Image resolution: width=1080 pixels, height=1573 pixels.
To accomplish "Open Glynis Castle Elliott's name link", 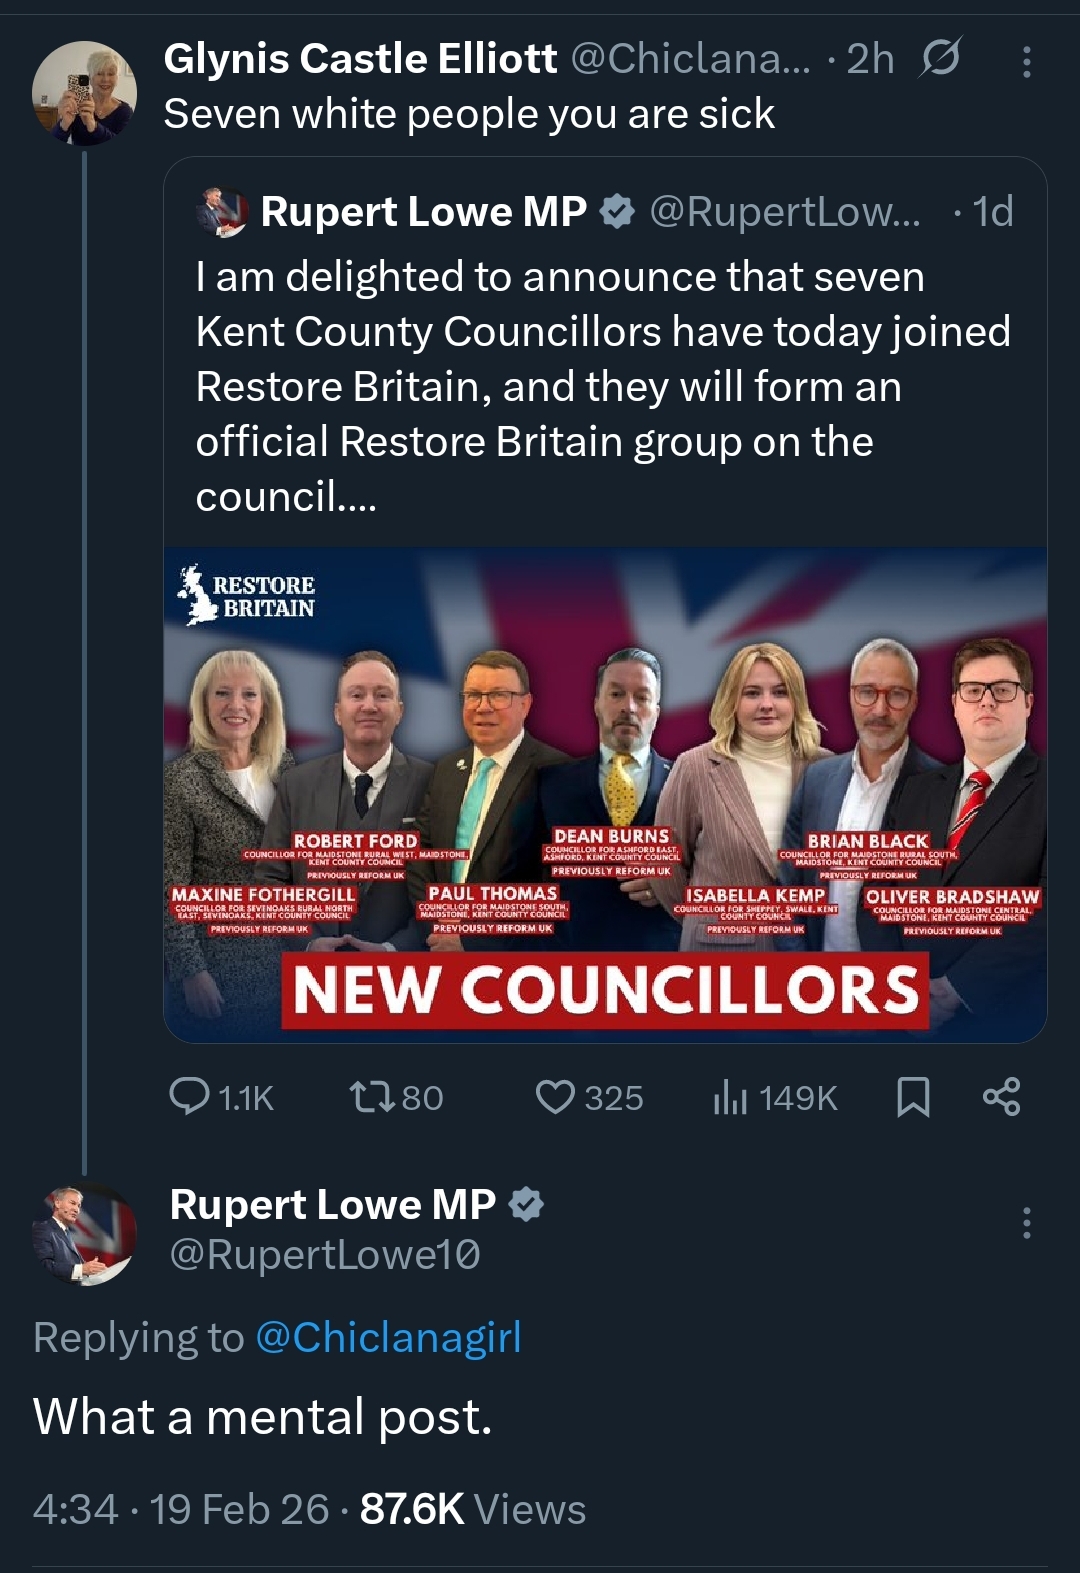I will (x=360, y=59).
